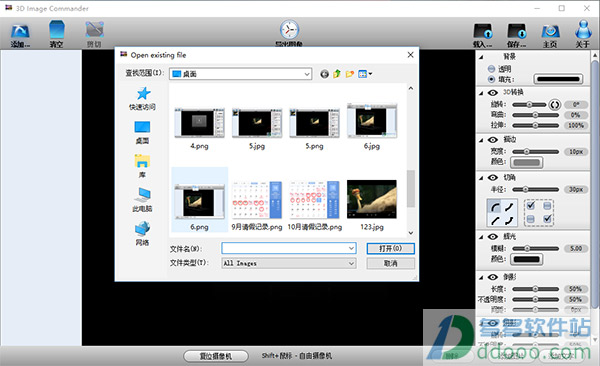Create new folder in file dialog
Viewport: 600px width, 366px height.
point(350,74)
